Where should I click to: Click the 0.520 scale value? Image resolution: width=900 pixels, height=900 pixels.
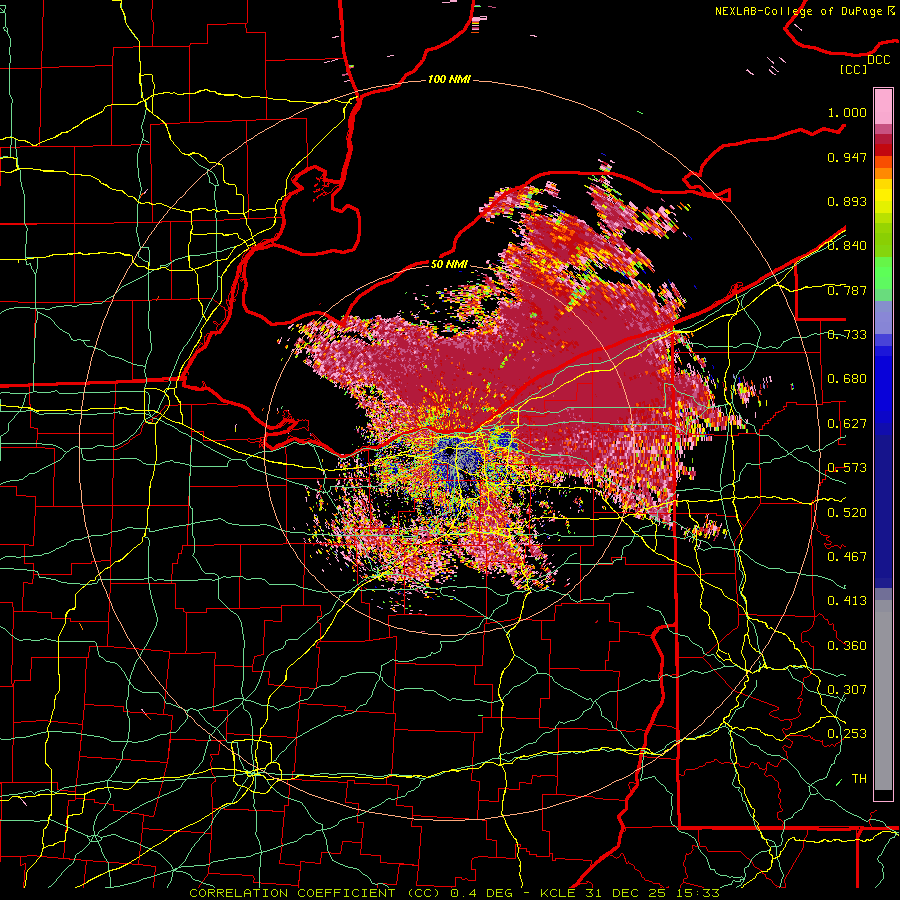tap(847, 513)
